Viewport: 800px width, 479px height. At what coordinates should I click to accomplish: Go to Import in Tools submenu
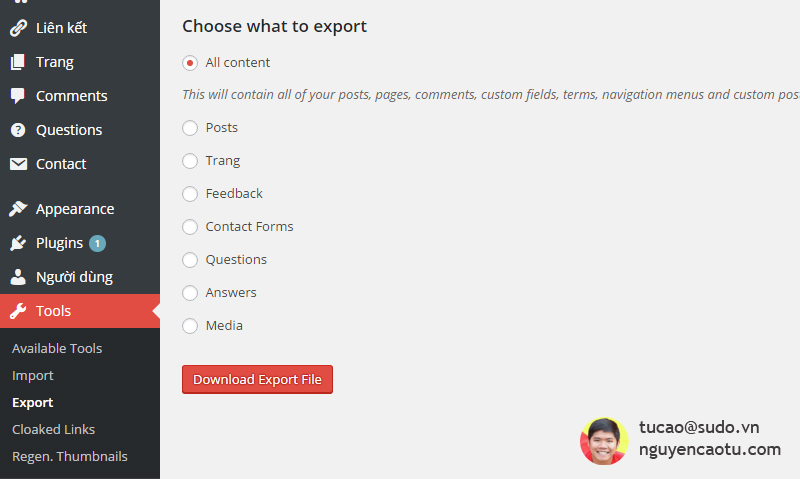(x=33, y=375)
